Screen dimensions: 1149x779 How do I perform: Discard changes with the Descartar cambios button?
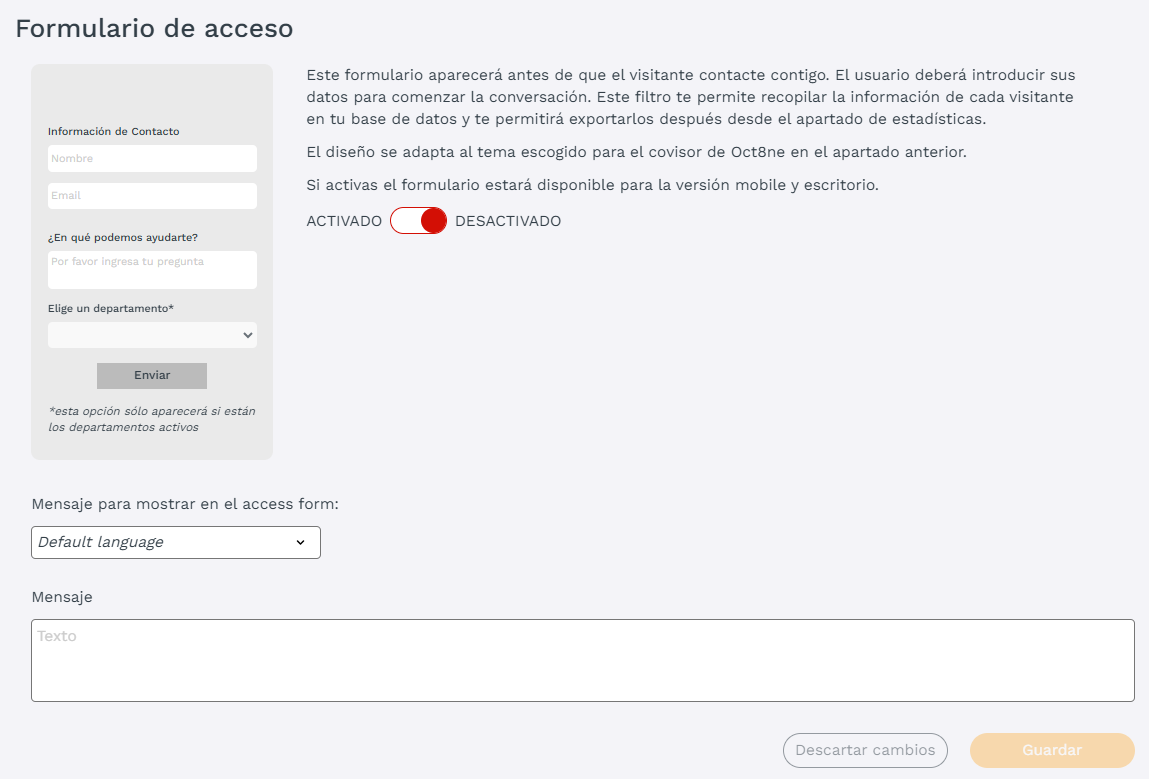[x=865, y=750]
